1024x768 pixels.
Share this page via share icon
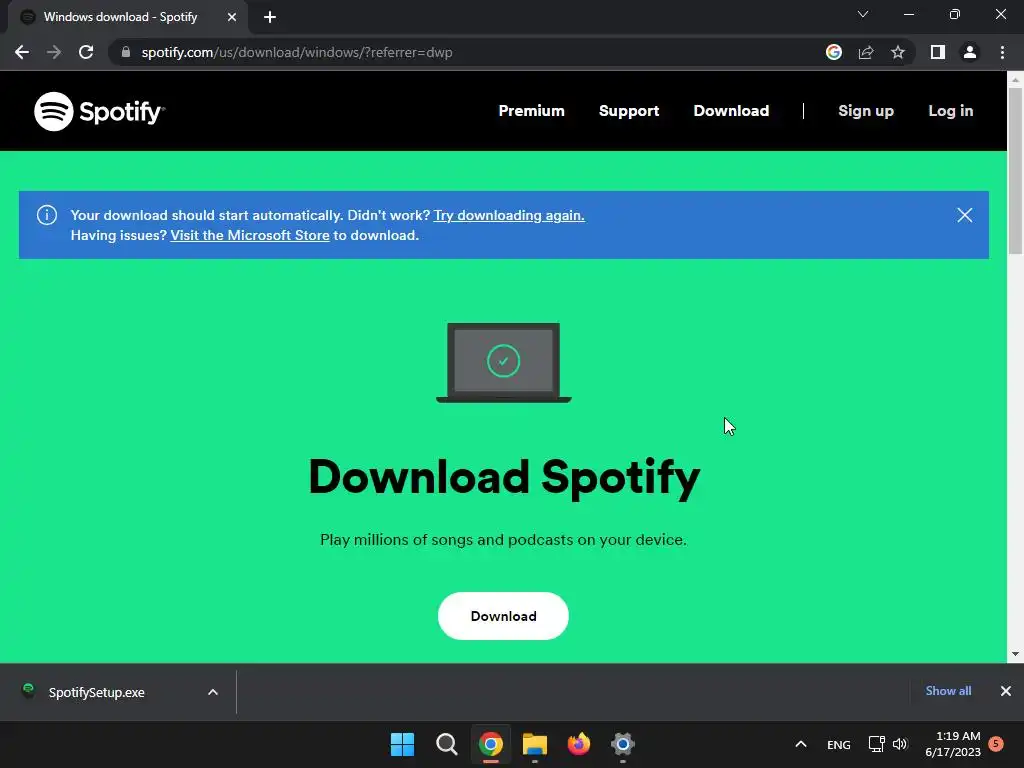(866, 52)
